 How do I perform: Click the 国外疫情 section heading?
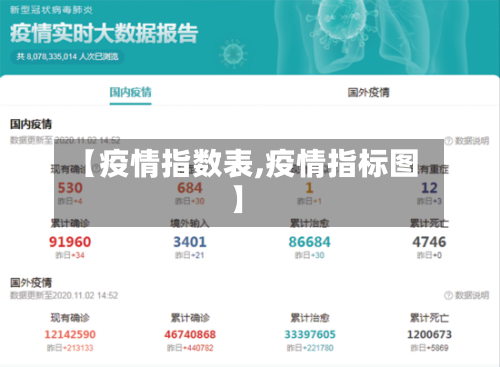click(31, 282)
